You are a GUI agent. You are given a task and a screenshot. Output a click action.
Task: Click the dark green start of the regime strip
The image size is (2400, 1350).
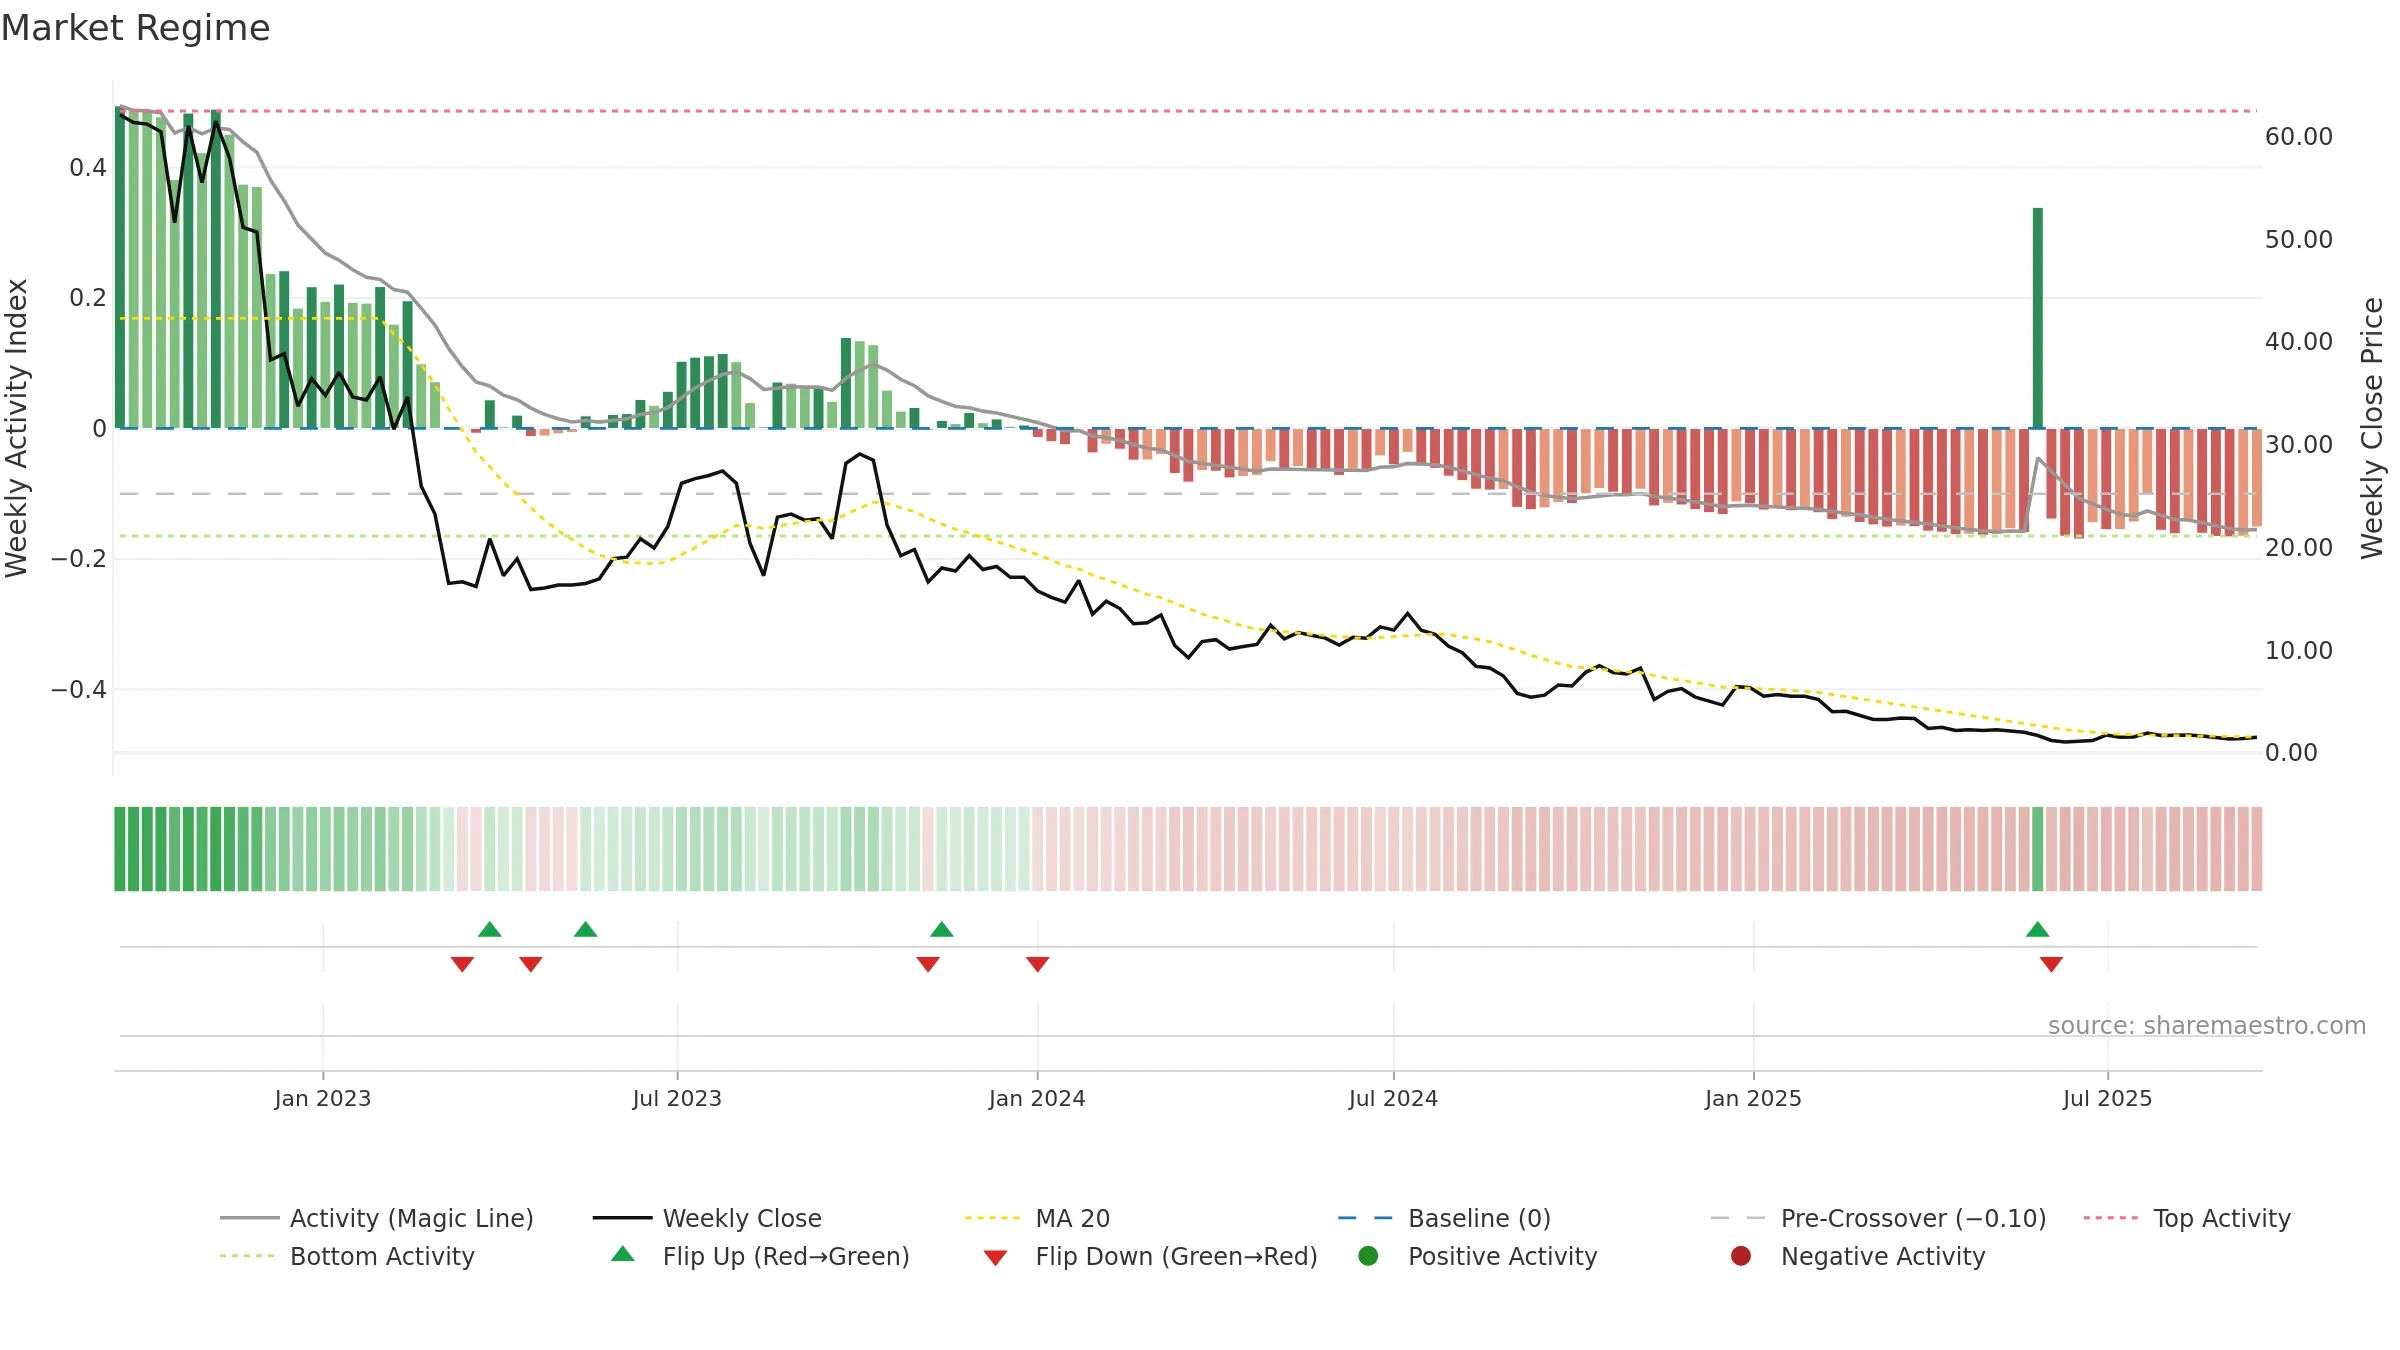120,849
